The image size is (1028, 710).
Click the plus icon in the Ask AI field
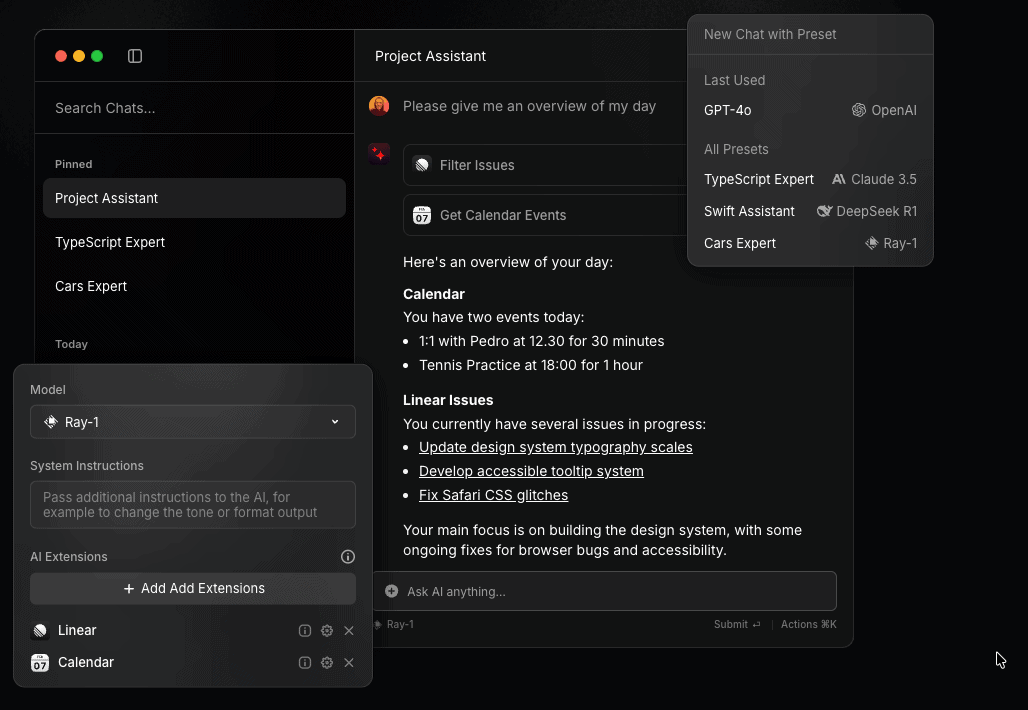click(x=391, y=590)
